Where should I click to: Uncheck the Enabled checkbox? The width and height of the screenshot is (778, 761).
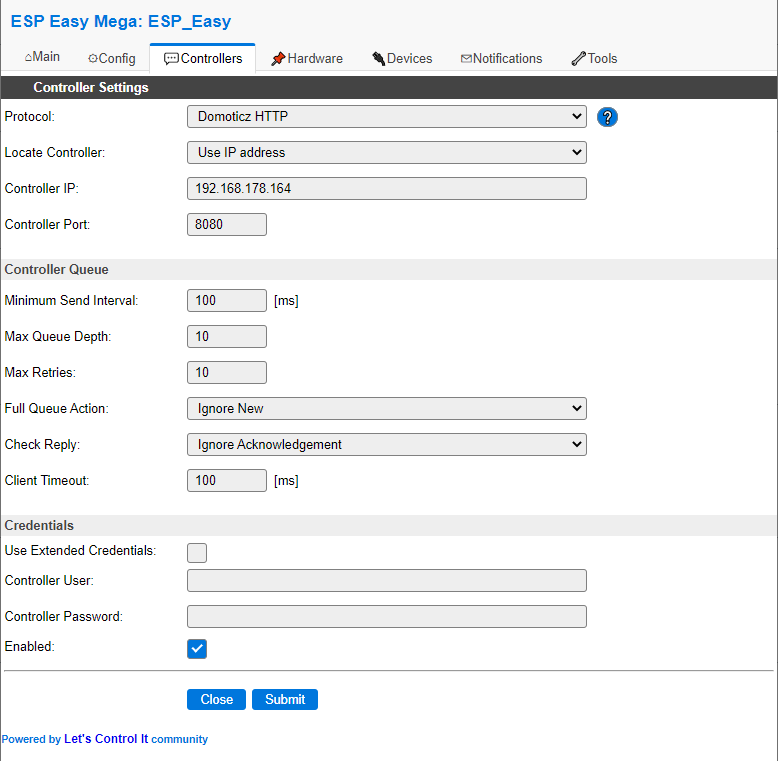click(197, 648)
